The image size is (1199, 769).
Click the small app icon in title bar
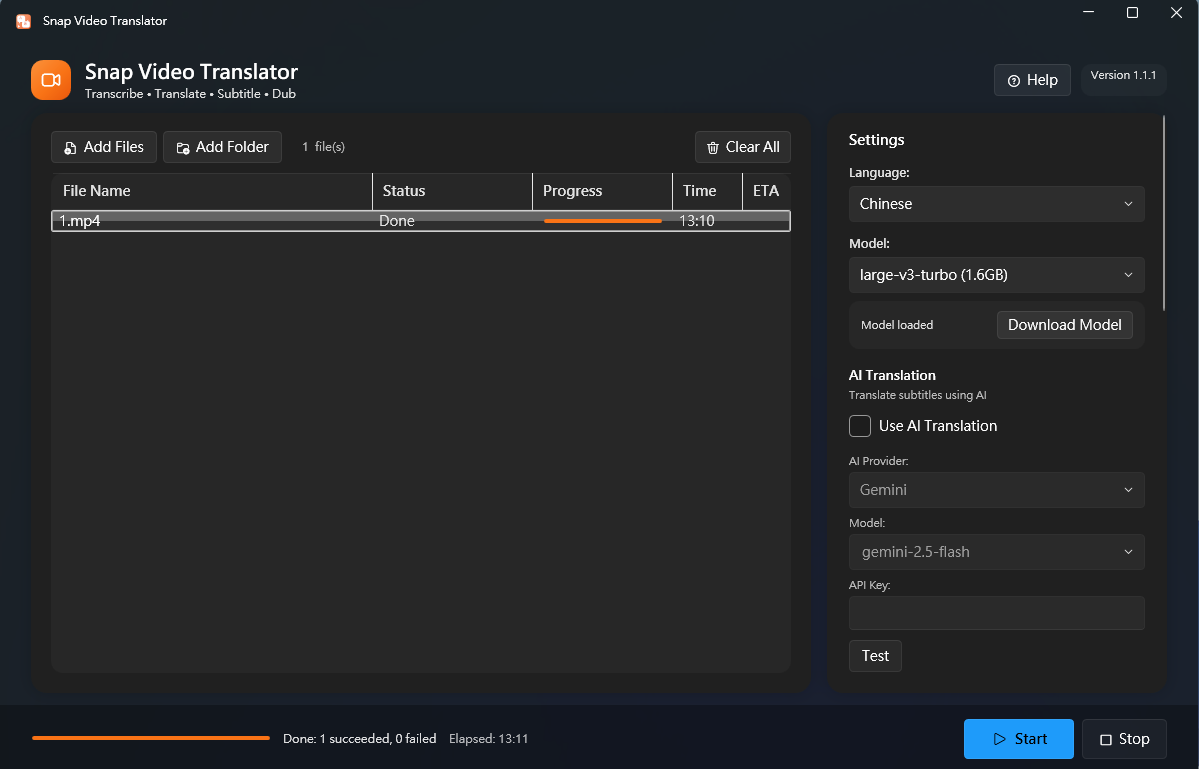[24, 21]
